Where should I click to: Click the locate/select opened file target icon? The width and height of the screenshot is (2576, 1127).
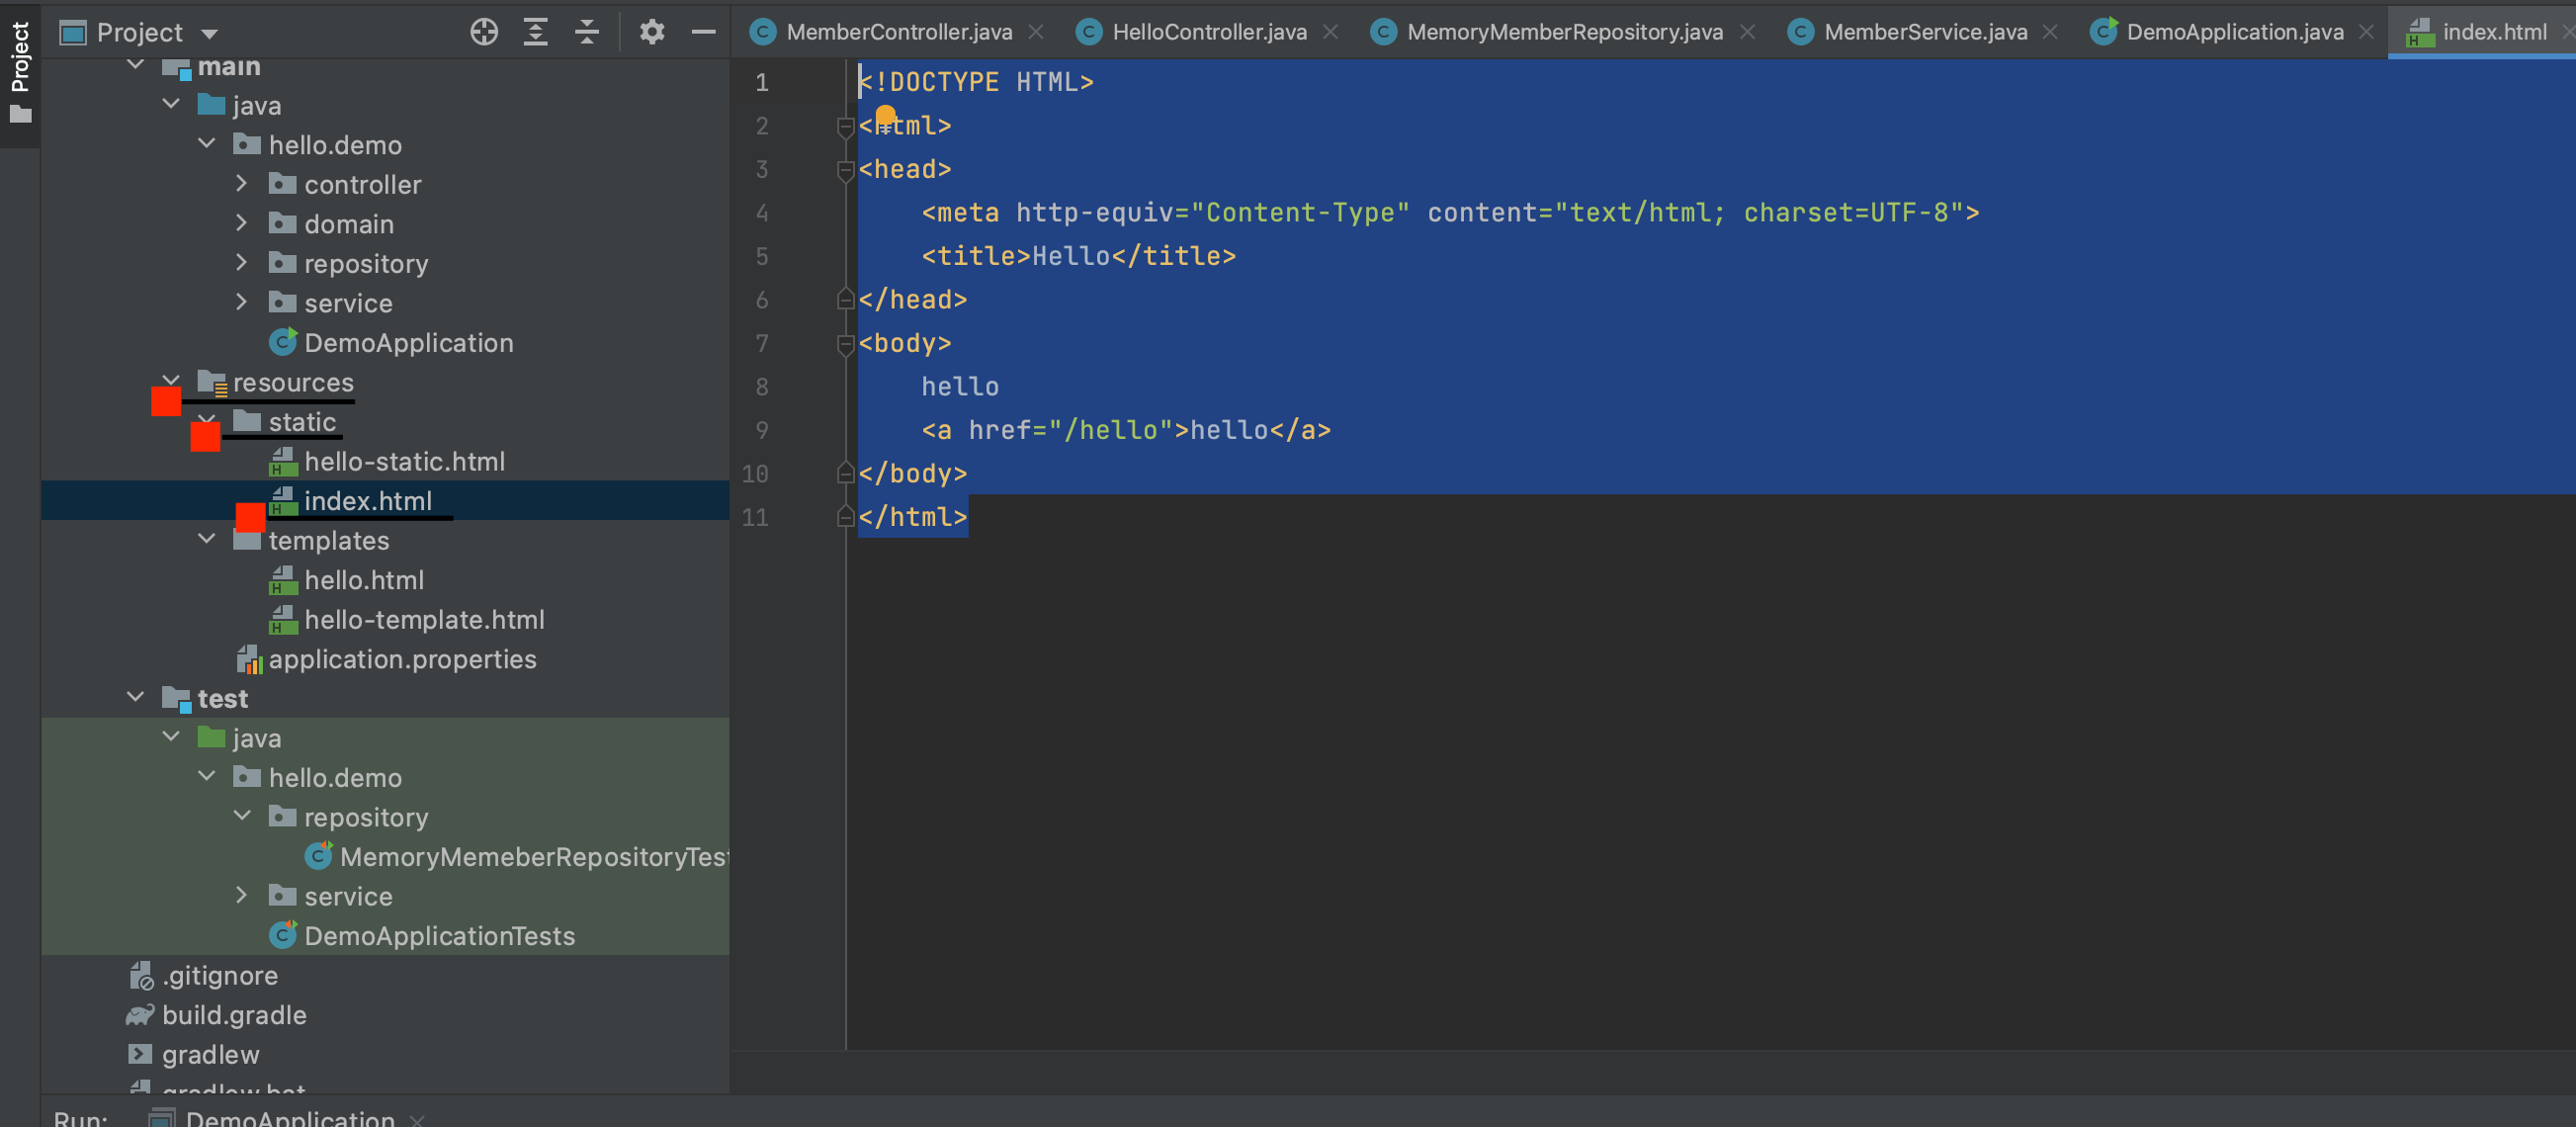click(x=484, y=32)
